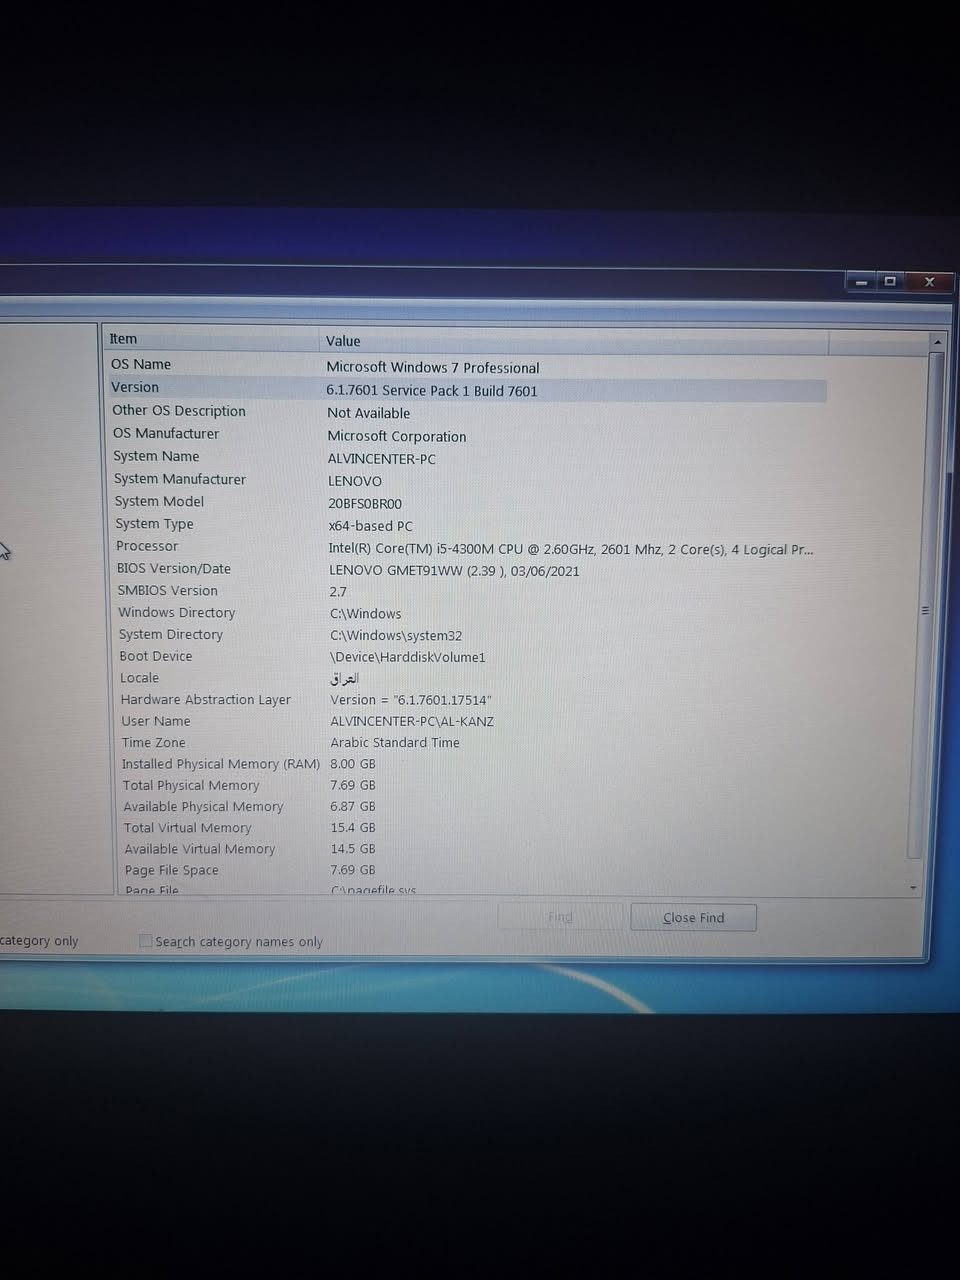The width and height of the screenshot is (960, 1280).
Task: Click the System Name value ALVINCENTER-PC
Action: pos(382,459)
